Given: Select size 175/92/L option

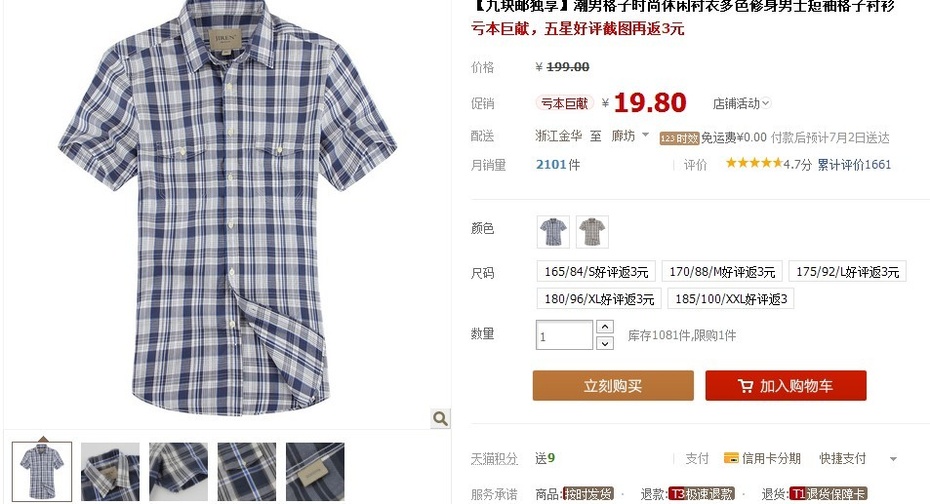Looking at the screenshot, I should [x=848, y=272].
